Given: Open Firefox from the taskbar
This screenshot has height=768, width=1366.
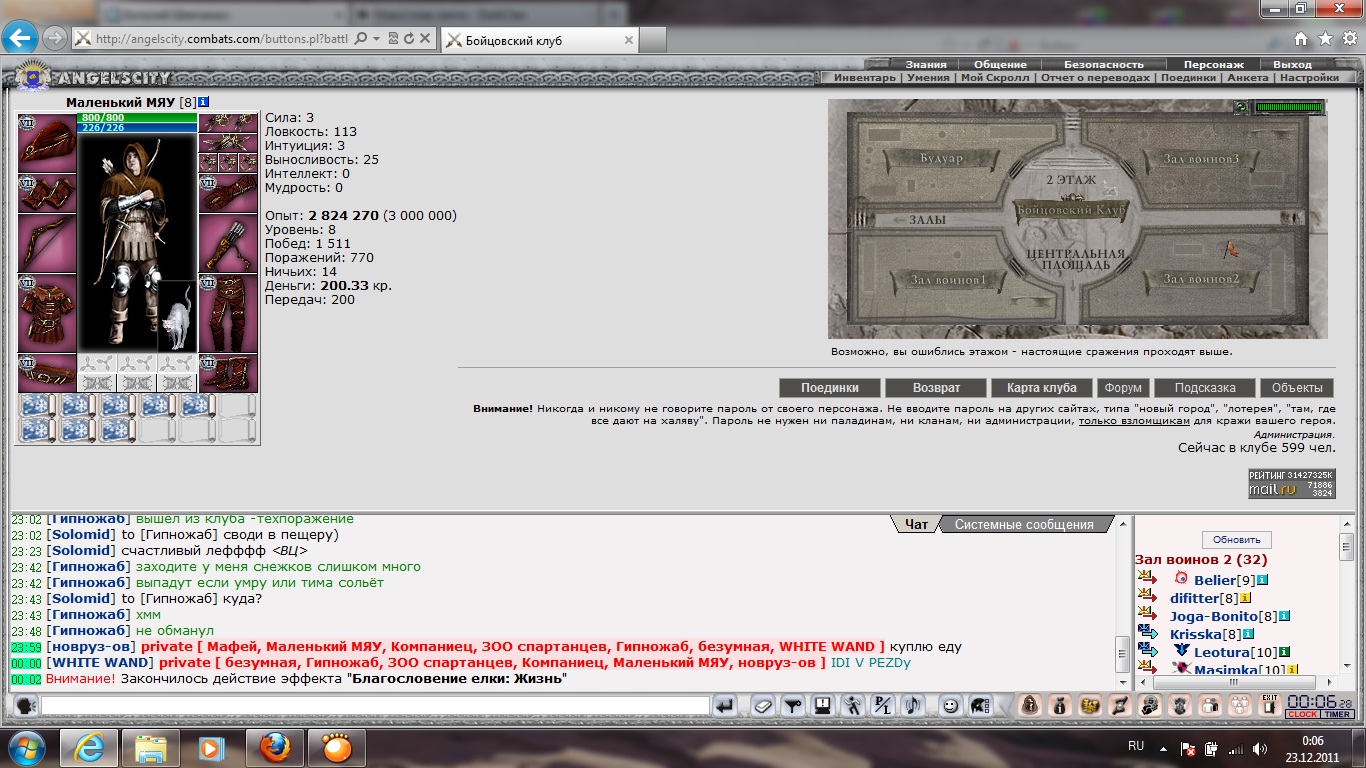Looking at the screenshot, I should tap(275, 748).
